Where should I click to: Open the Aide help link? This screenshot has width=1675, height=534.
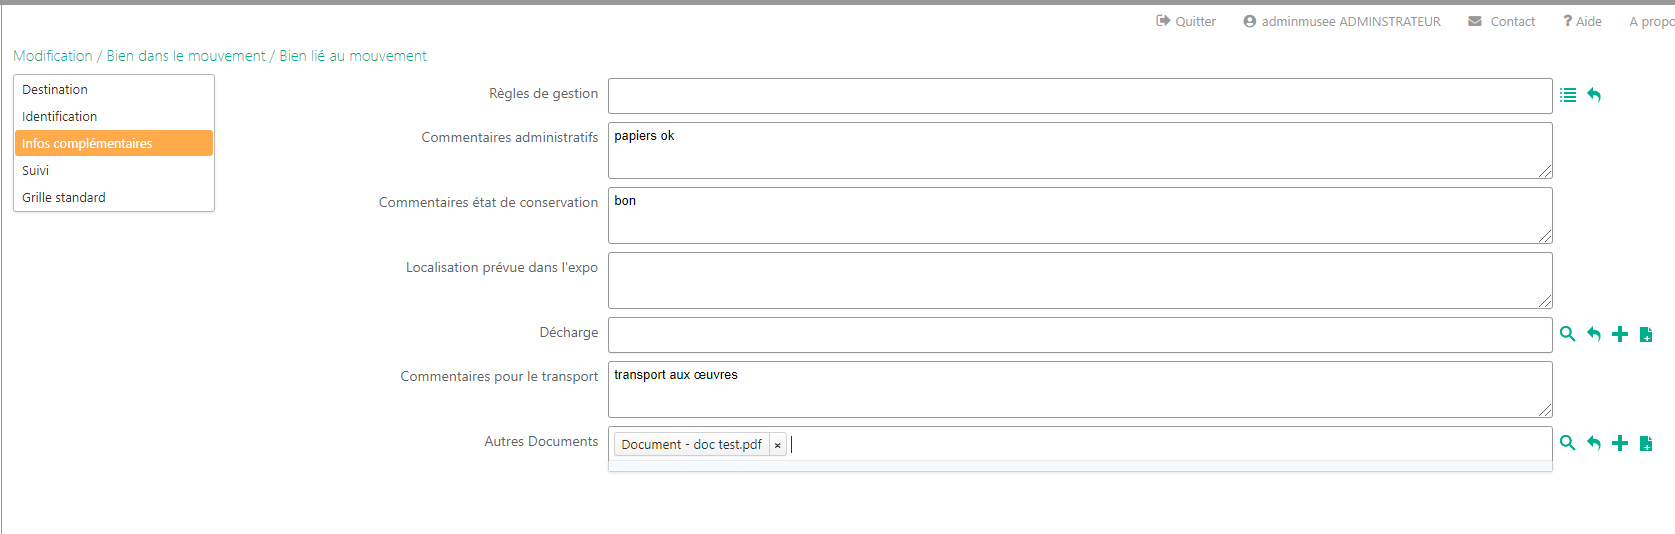1583,21
